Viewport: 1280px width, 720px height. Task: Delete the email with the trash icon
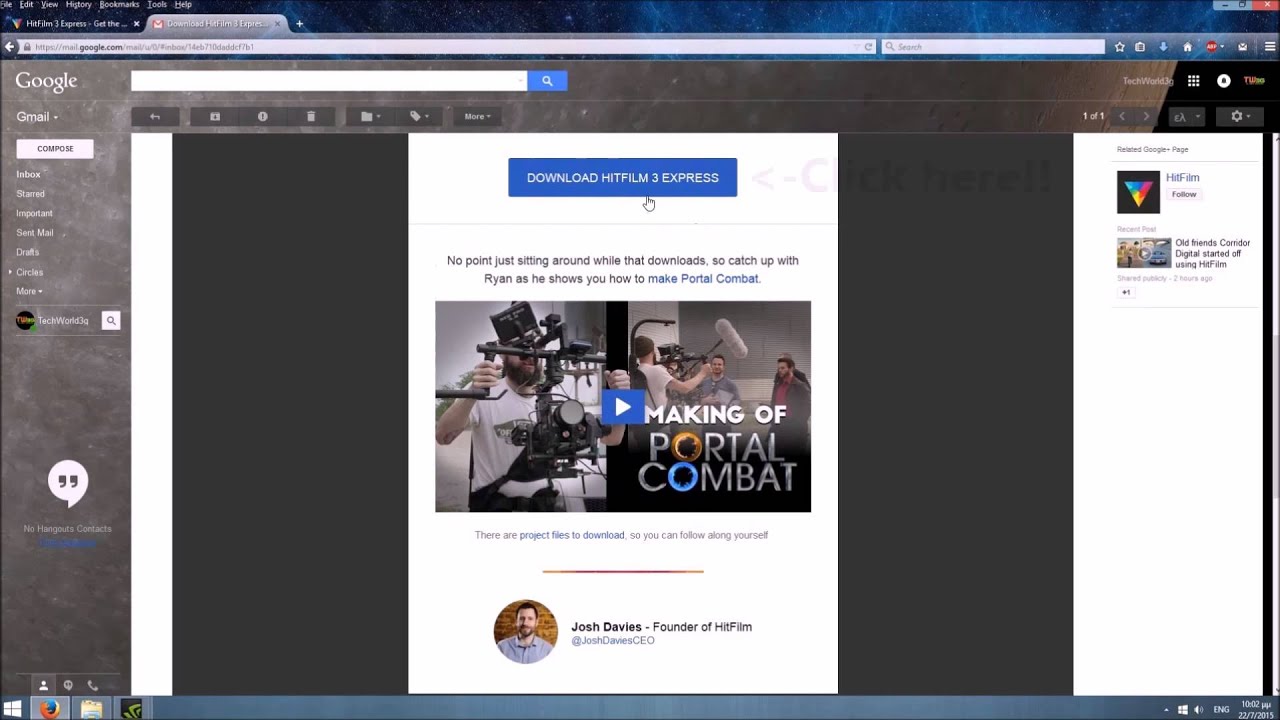pyautogui.click(x=310, y=116)
